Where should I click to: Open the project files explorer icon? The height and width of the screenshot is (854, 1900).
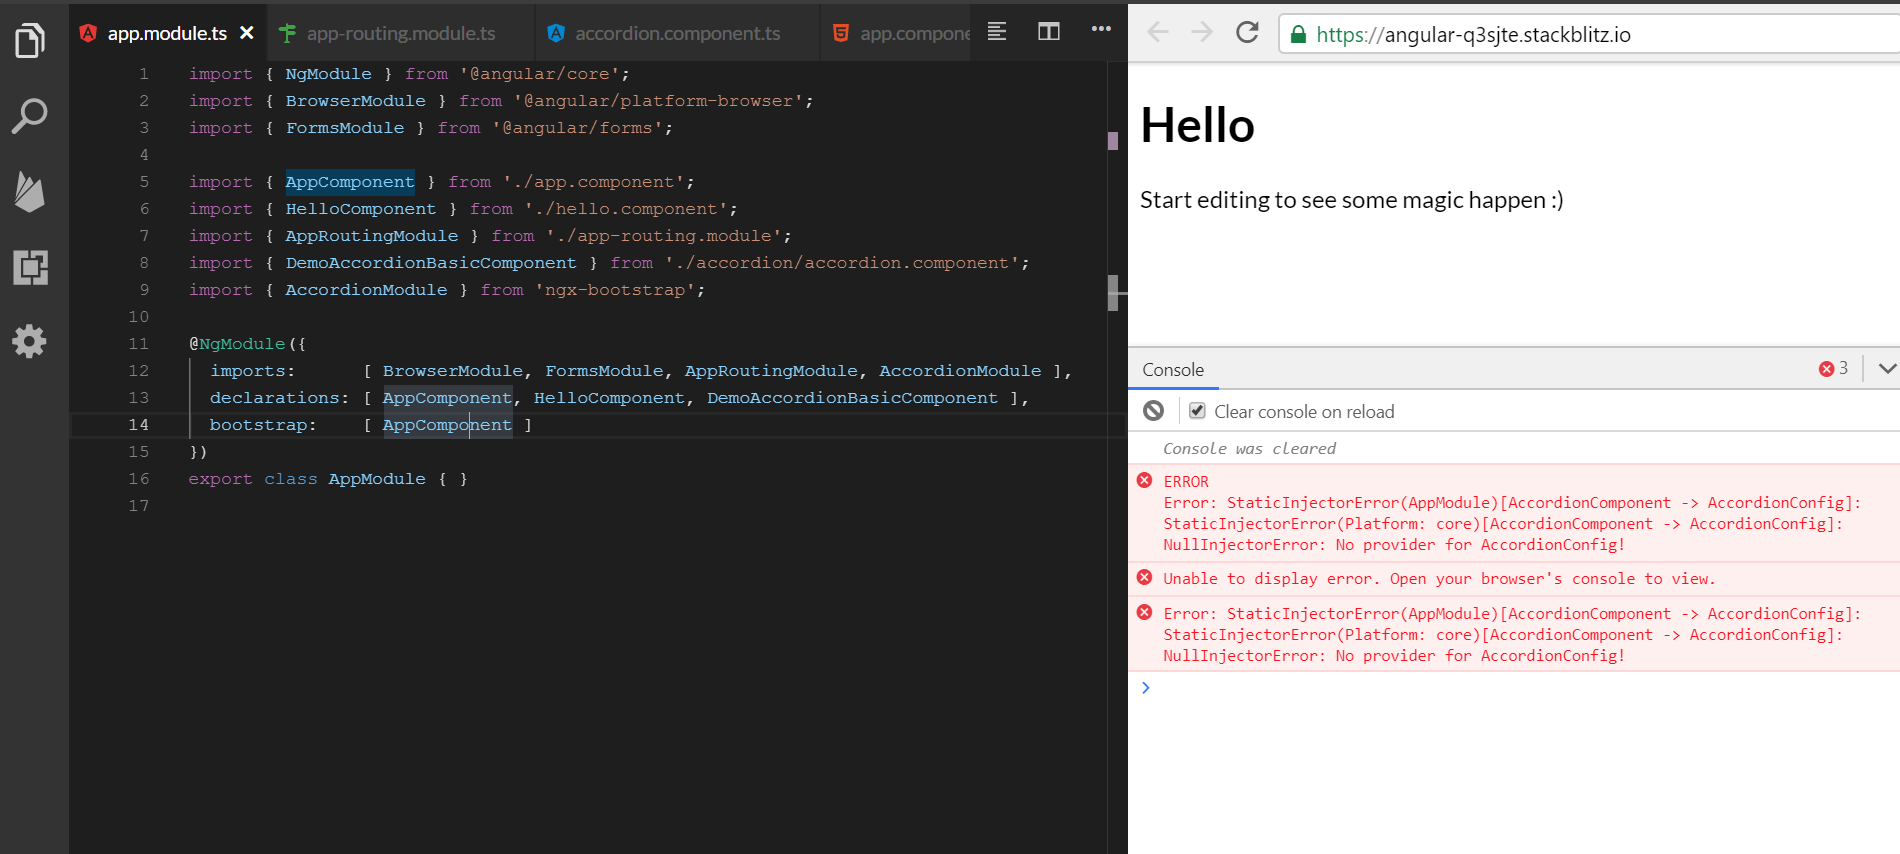[30, 40]
